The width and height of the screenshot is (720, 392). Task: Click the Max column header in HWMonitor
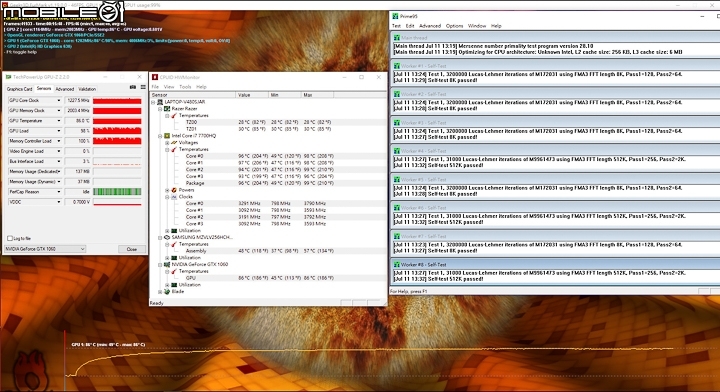coord(317,95)
